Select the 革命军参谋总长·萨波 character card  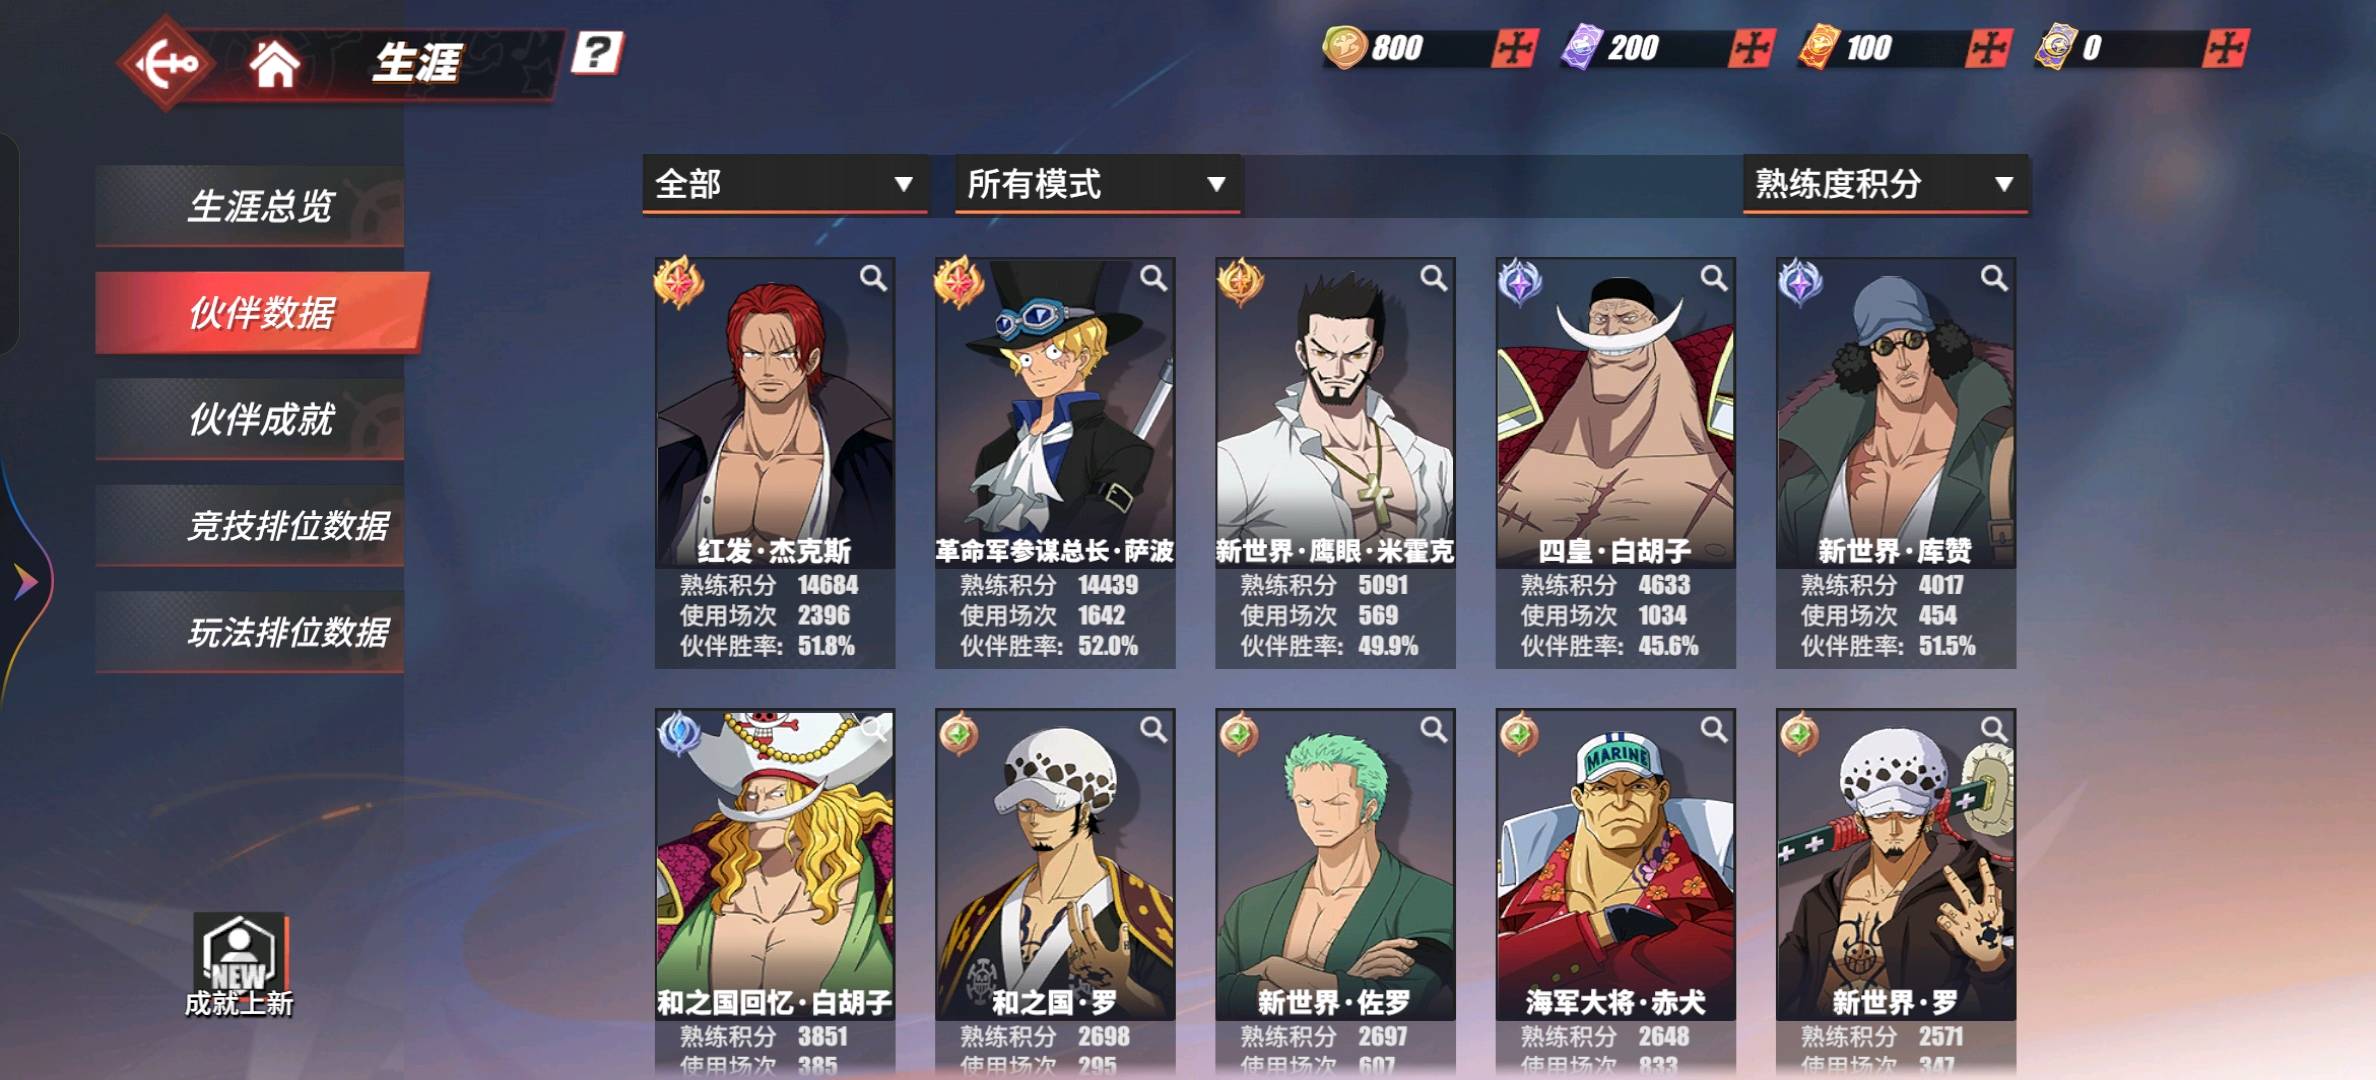click(x=1055, y=462)
